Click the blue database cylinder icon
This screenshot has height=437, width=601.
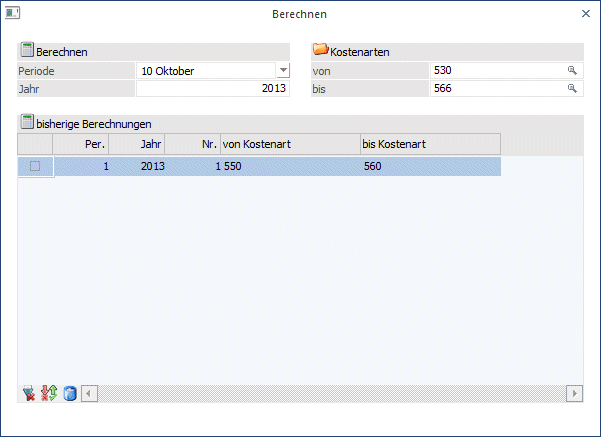click(x=69, y=393)
